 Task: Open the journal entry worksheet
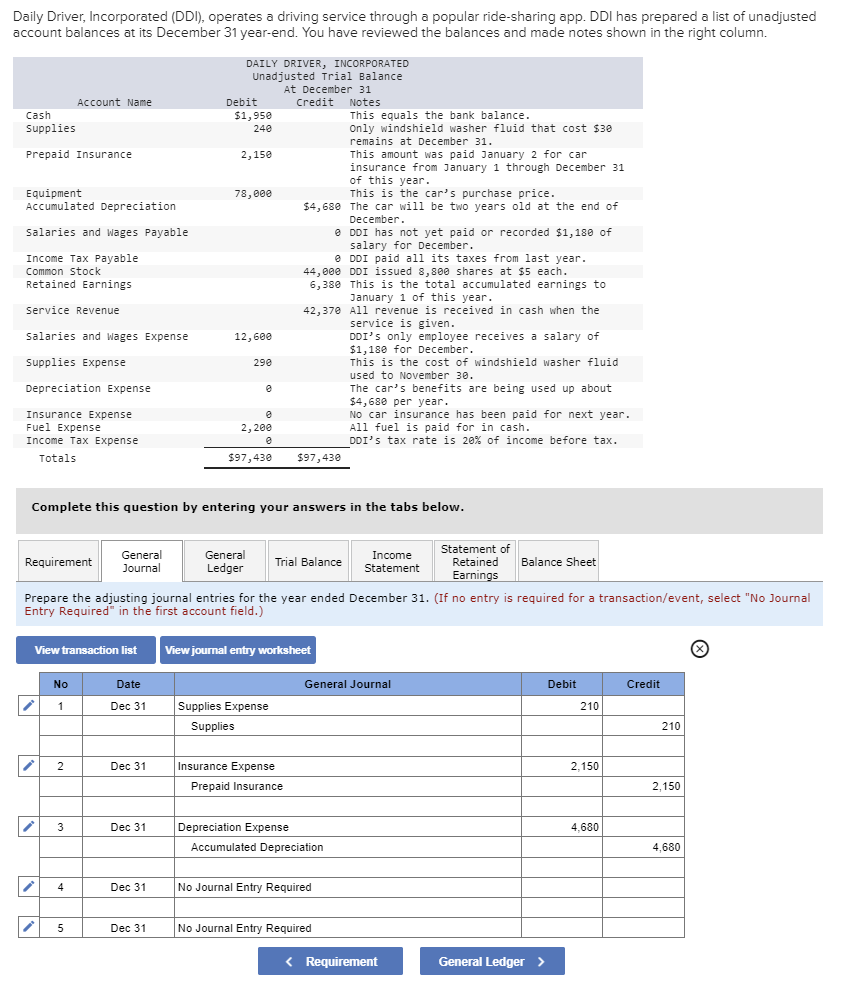(x=237, y=649)
